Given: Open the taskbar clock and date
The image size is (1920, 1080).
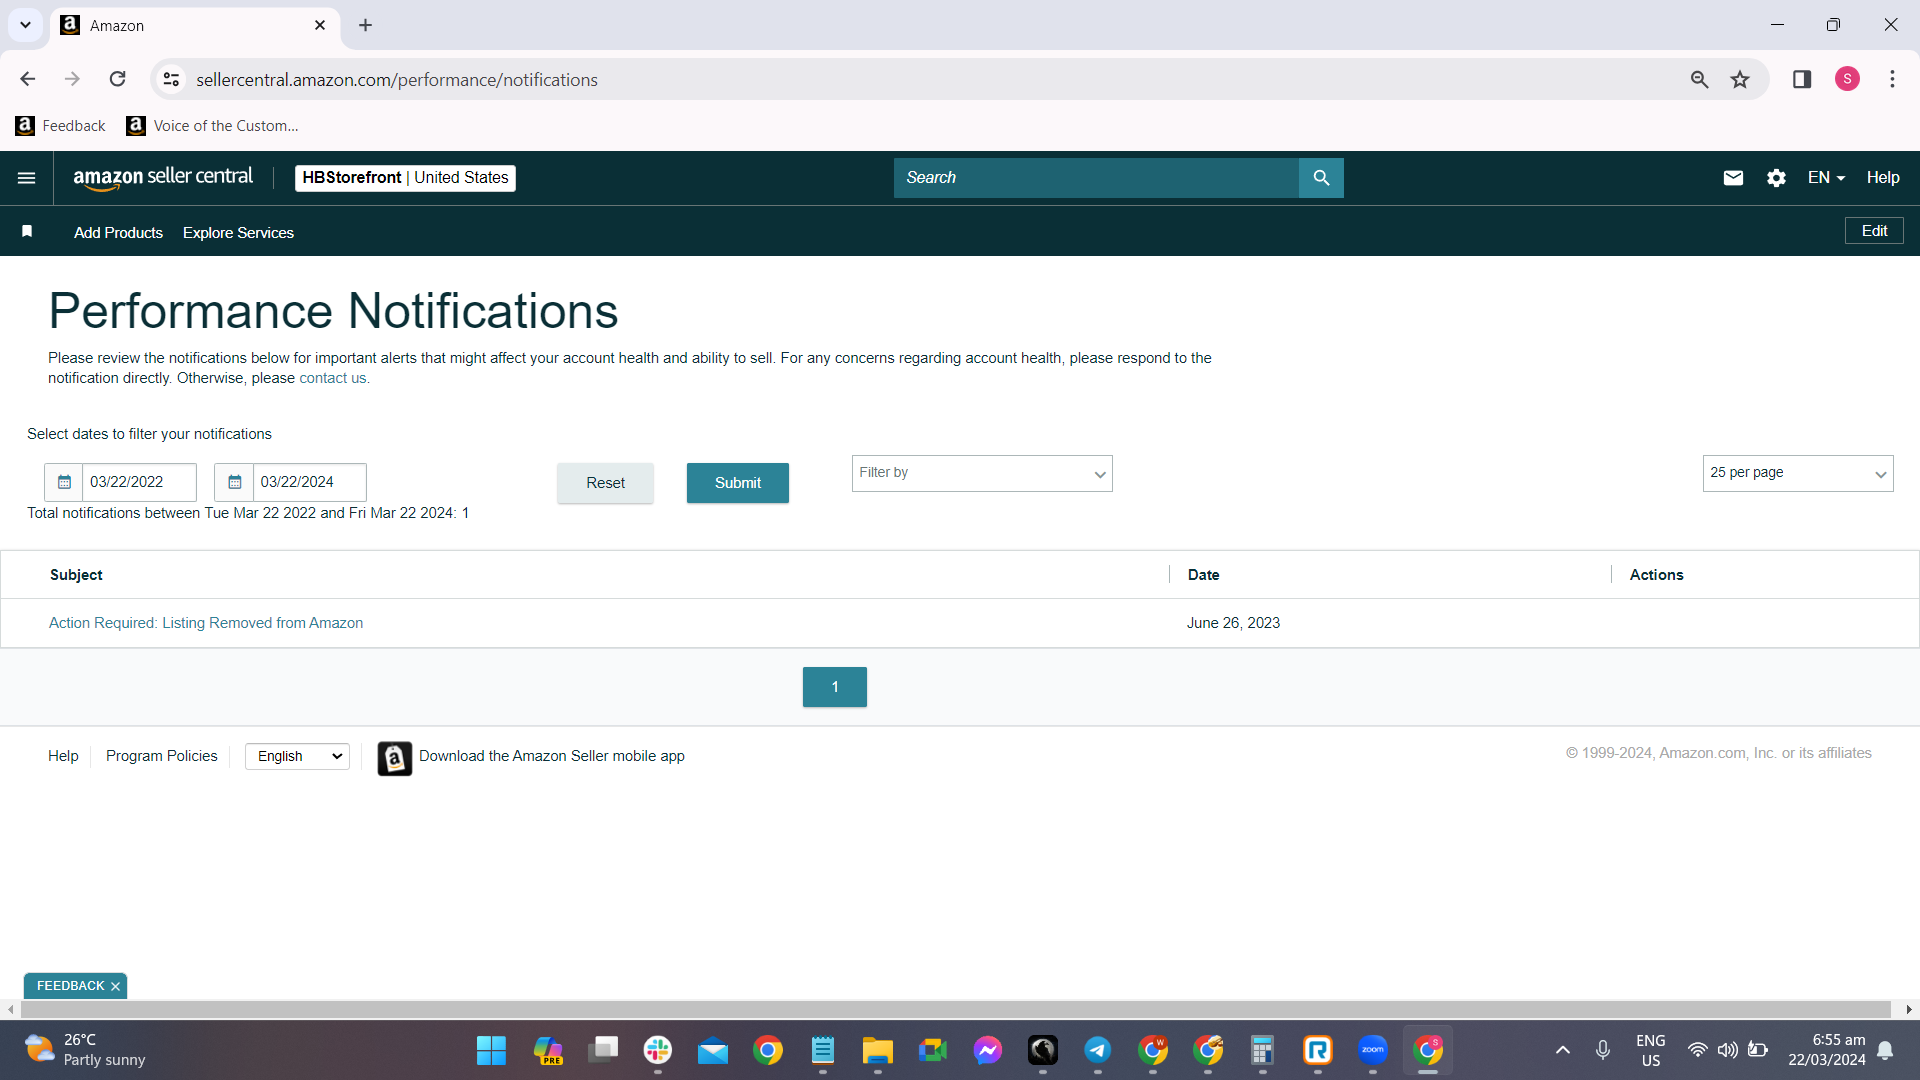Looking at the screenshot, I should pyautogui.click(x=1827, y=1050).
